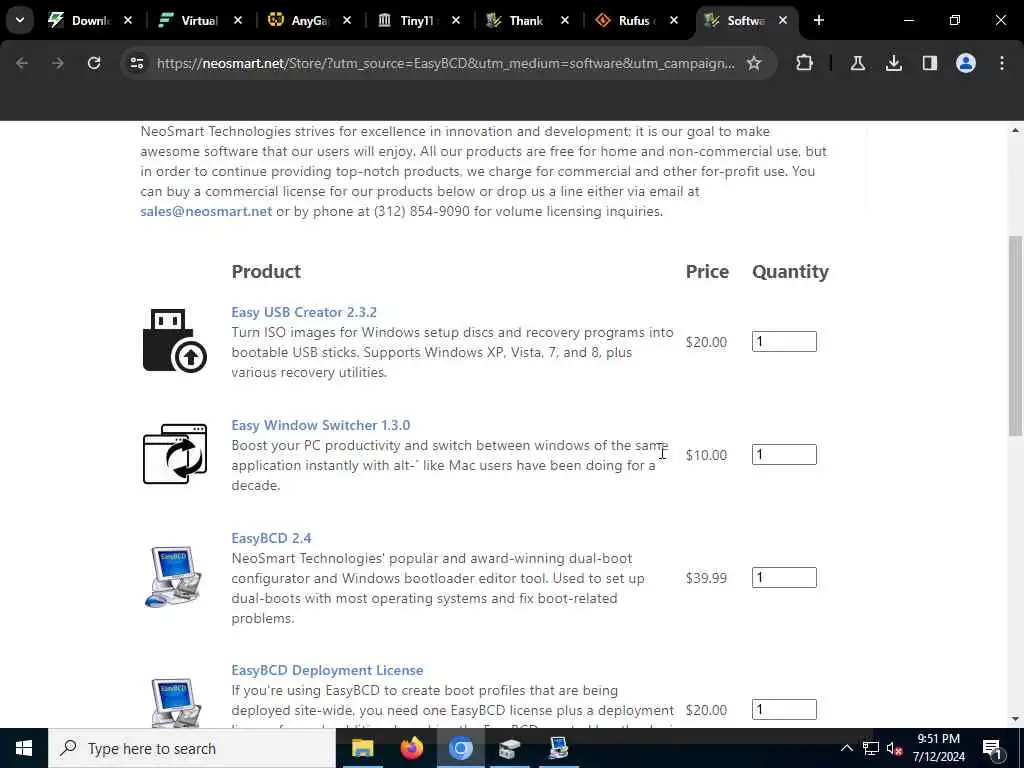Go back to previous page
This screenshot has width=1024, height=768.
pos(22,63)
